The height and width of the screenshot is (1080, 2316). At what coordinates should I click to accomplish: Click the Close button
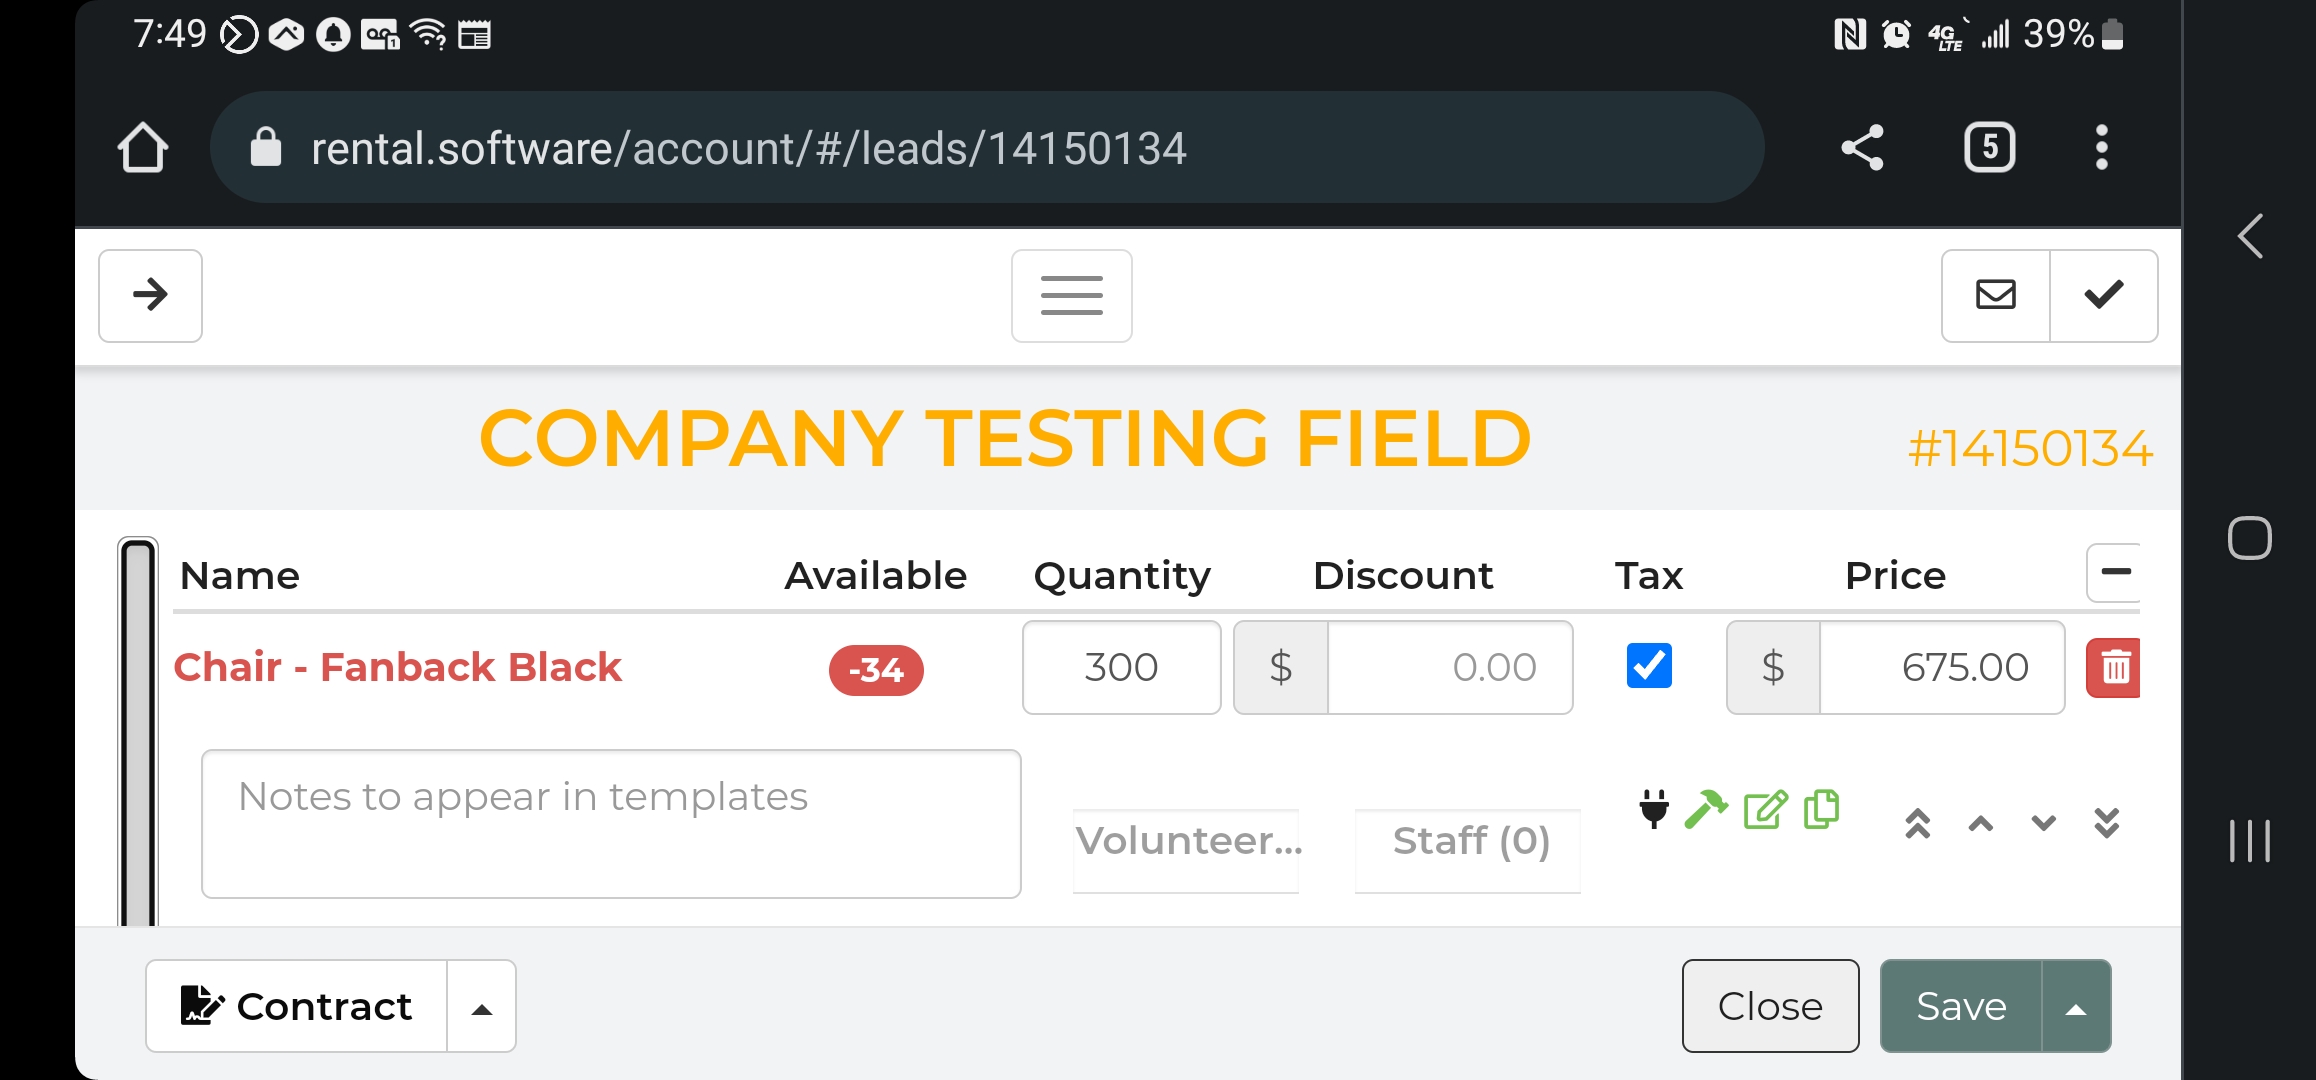pyautogui.click(x=1769, y=1006)
